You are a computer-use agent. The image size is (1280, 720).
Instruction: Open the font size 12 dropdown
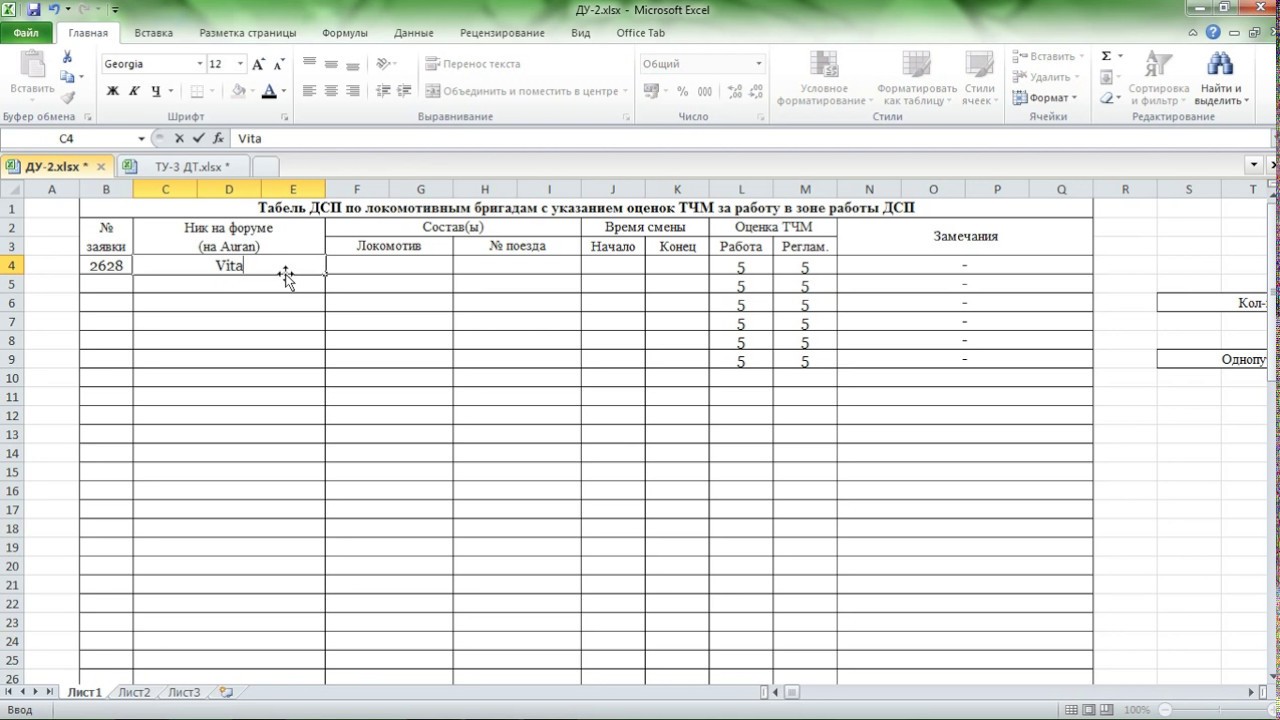click(240, 64)
